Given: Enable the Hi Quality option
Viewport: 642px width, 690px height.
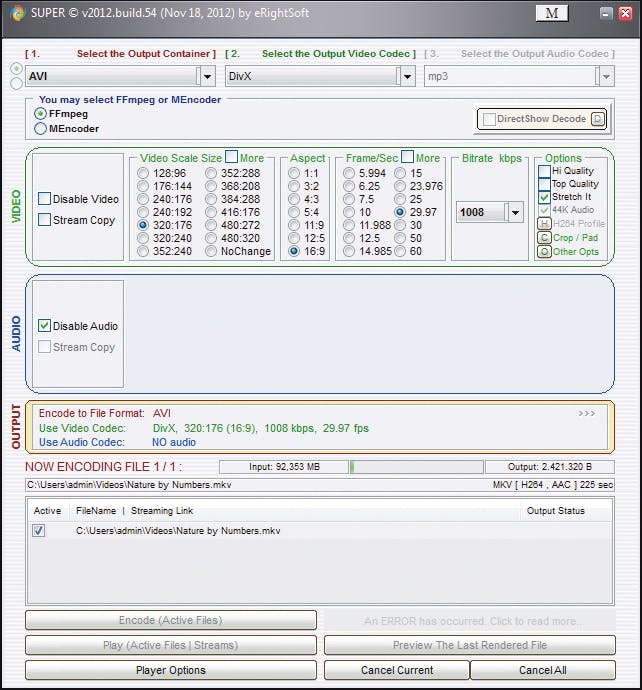Looking at the screenshot, I should pos(544,171).
